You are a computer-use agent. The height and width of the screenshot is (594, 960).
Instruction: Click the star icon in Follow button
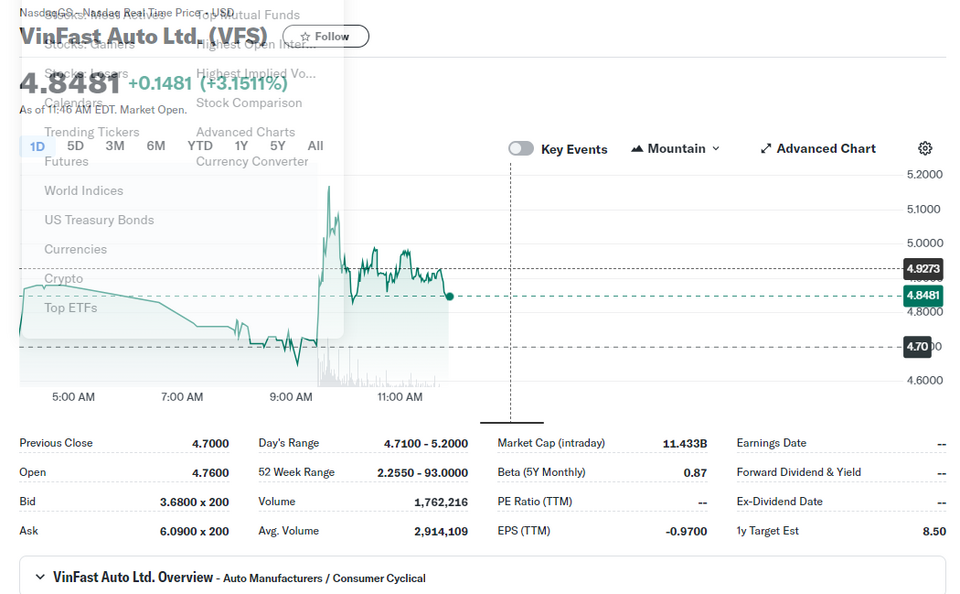coord(306,37)
